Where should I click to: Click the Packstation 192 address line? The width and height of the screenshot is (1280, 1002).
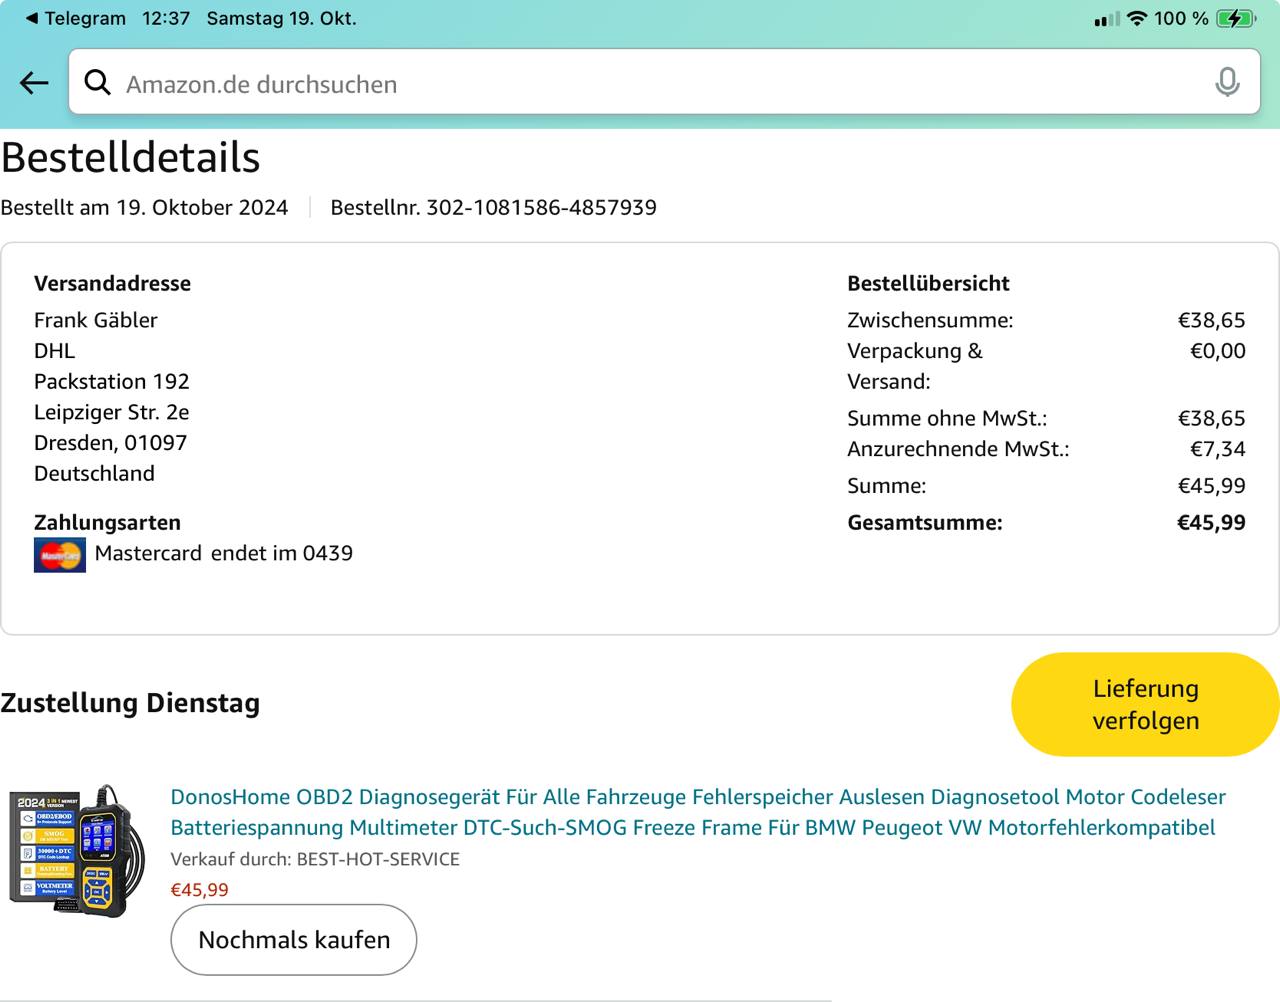(111, 381)
